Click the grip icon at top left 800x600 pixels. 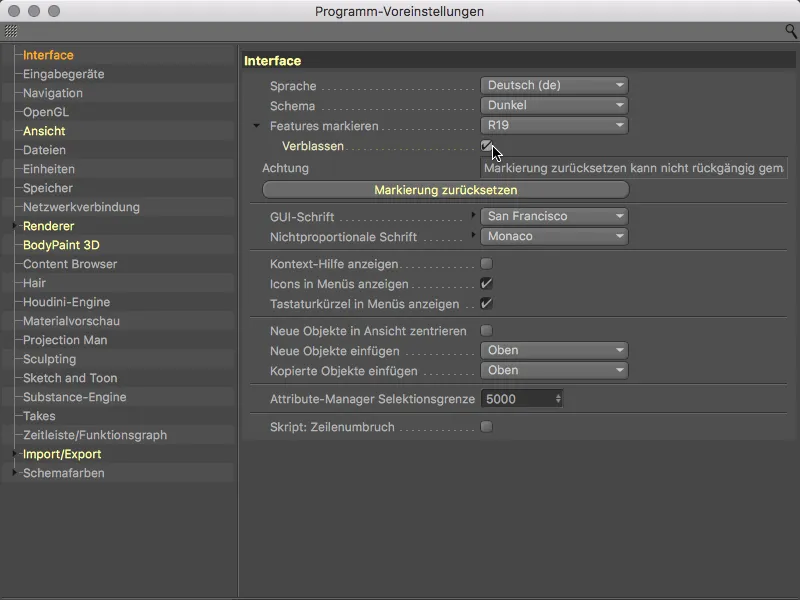point(11,31)
